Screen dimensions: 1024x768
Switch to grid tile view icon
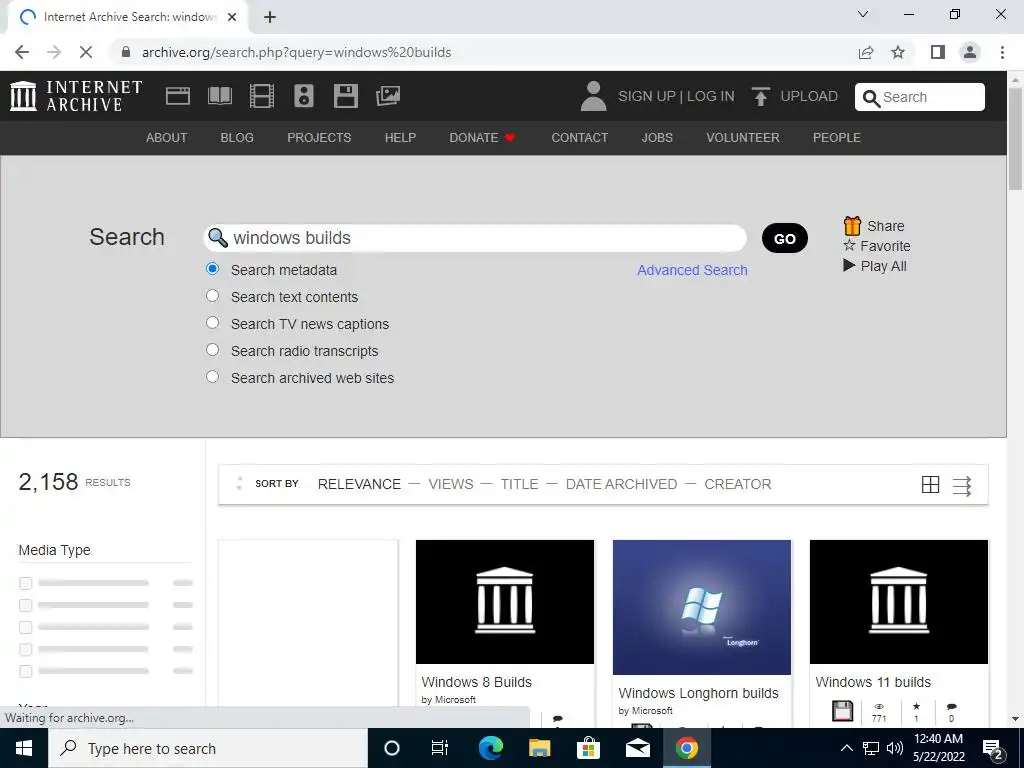930,485
